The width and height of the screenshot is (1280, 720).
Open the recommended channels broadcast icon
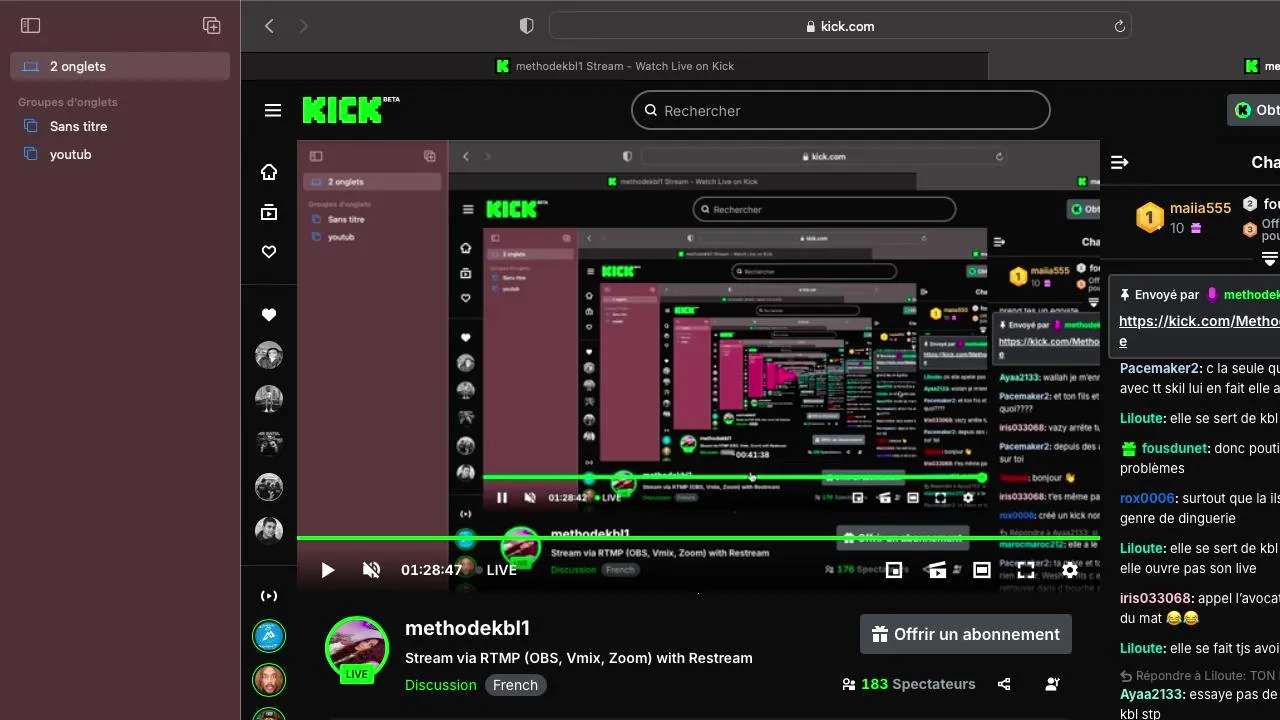(269, 596)
